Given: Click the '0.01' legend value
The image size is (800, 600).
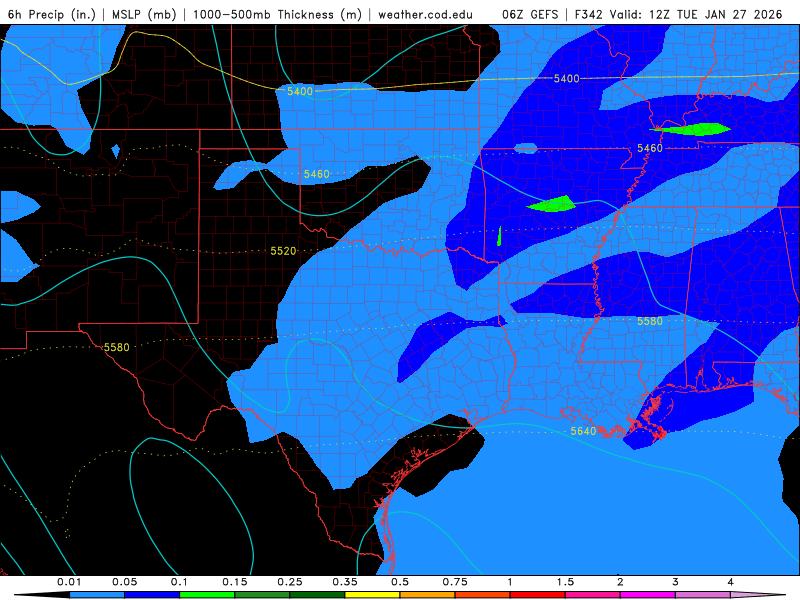Looking at the screenshot, I should click(x=69, y=582).
